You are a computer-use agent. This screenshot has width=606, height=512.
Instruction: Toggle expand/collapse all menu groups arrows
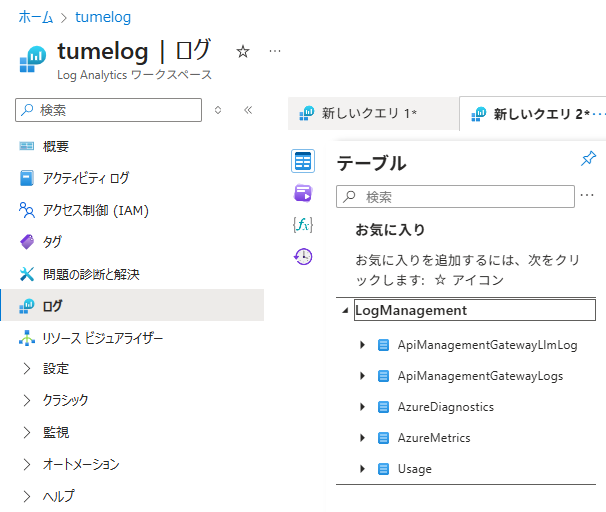[218, 110]
